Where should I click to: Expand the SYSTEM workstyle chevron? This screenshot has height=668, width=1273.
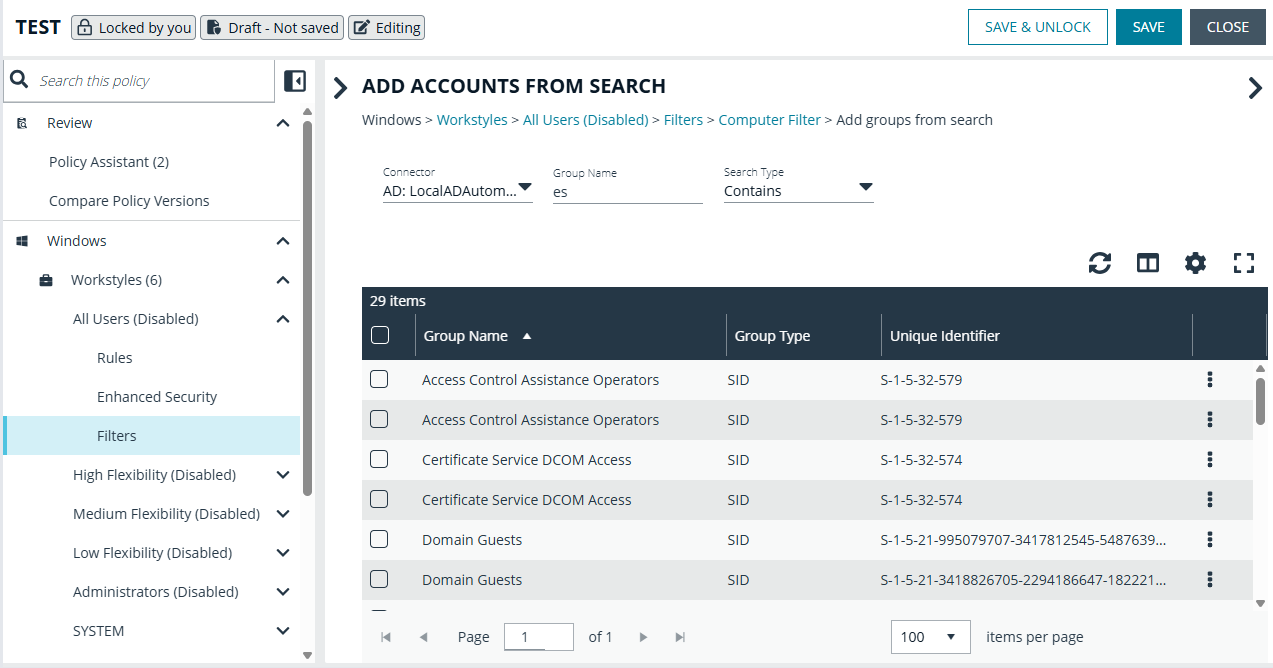click(x=283, y=631)
